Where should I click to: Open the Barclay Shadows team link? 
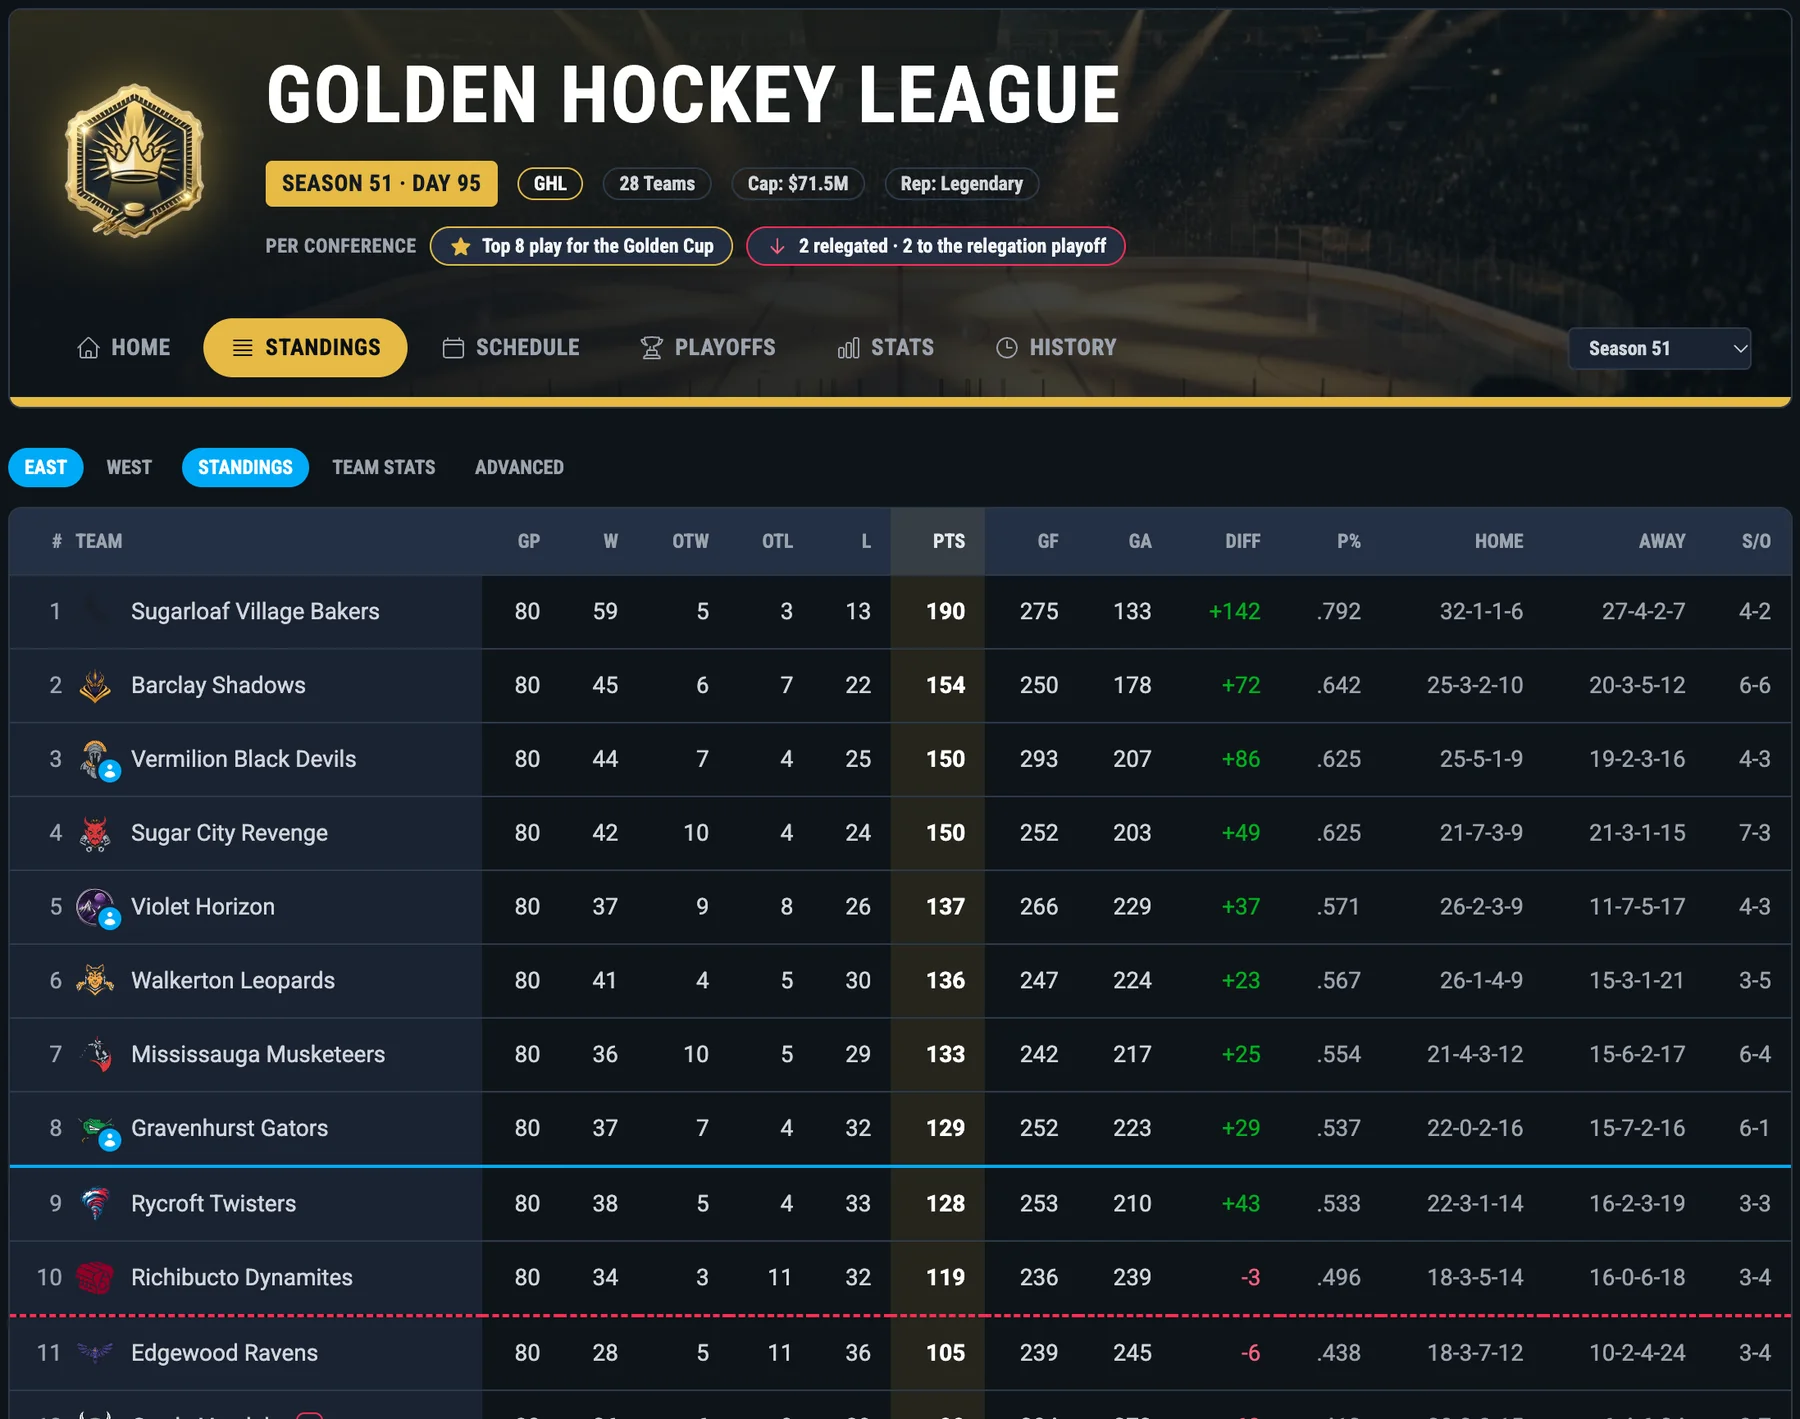point(218,686)
